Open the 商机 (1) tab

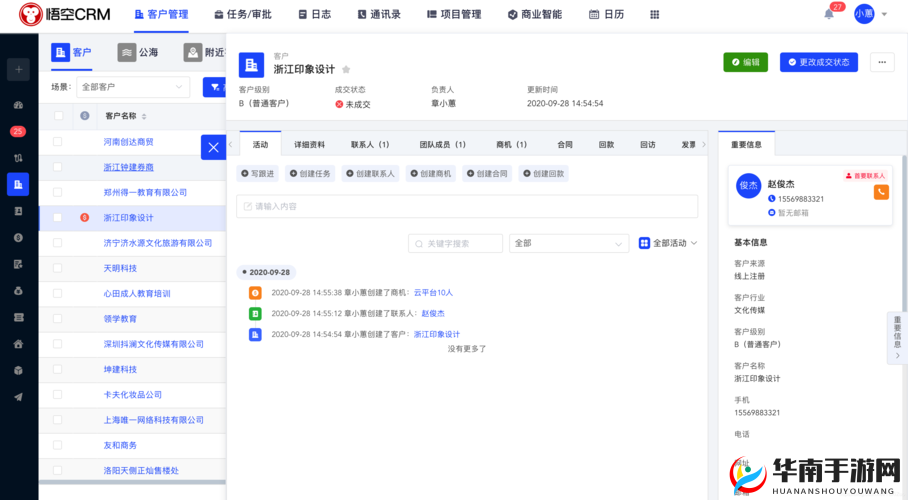click(x=511, y=145)
